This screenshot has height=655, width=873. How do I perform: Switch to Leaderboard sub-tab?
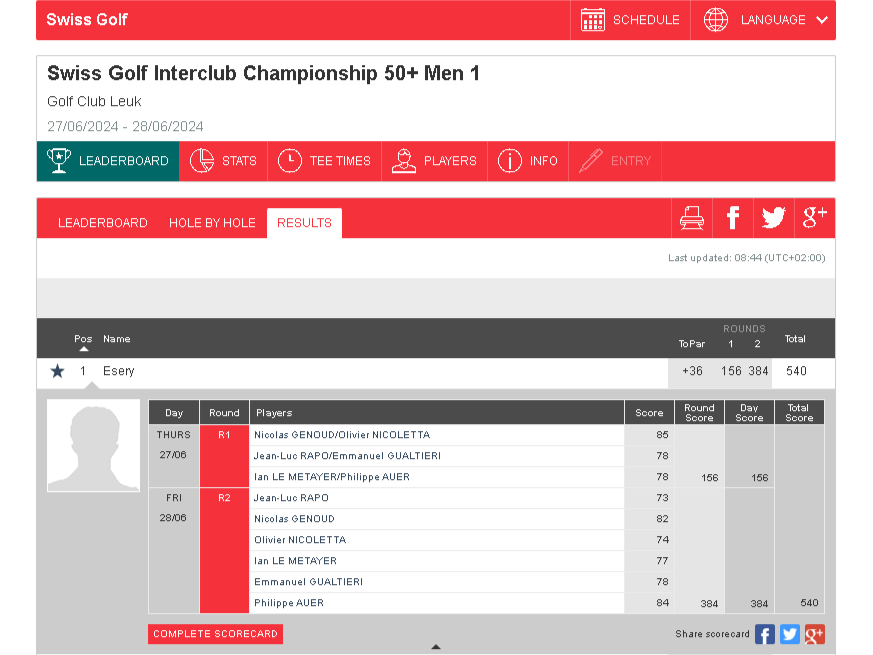coord(102,223)
